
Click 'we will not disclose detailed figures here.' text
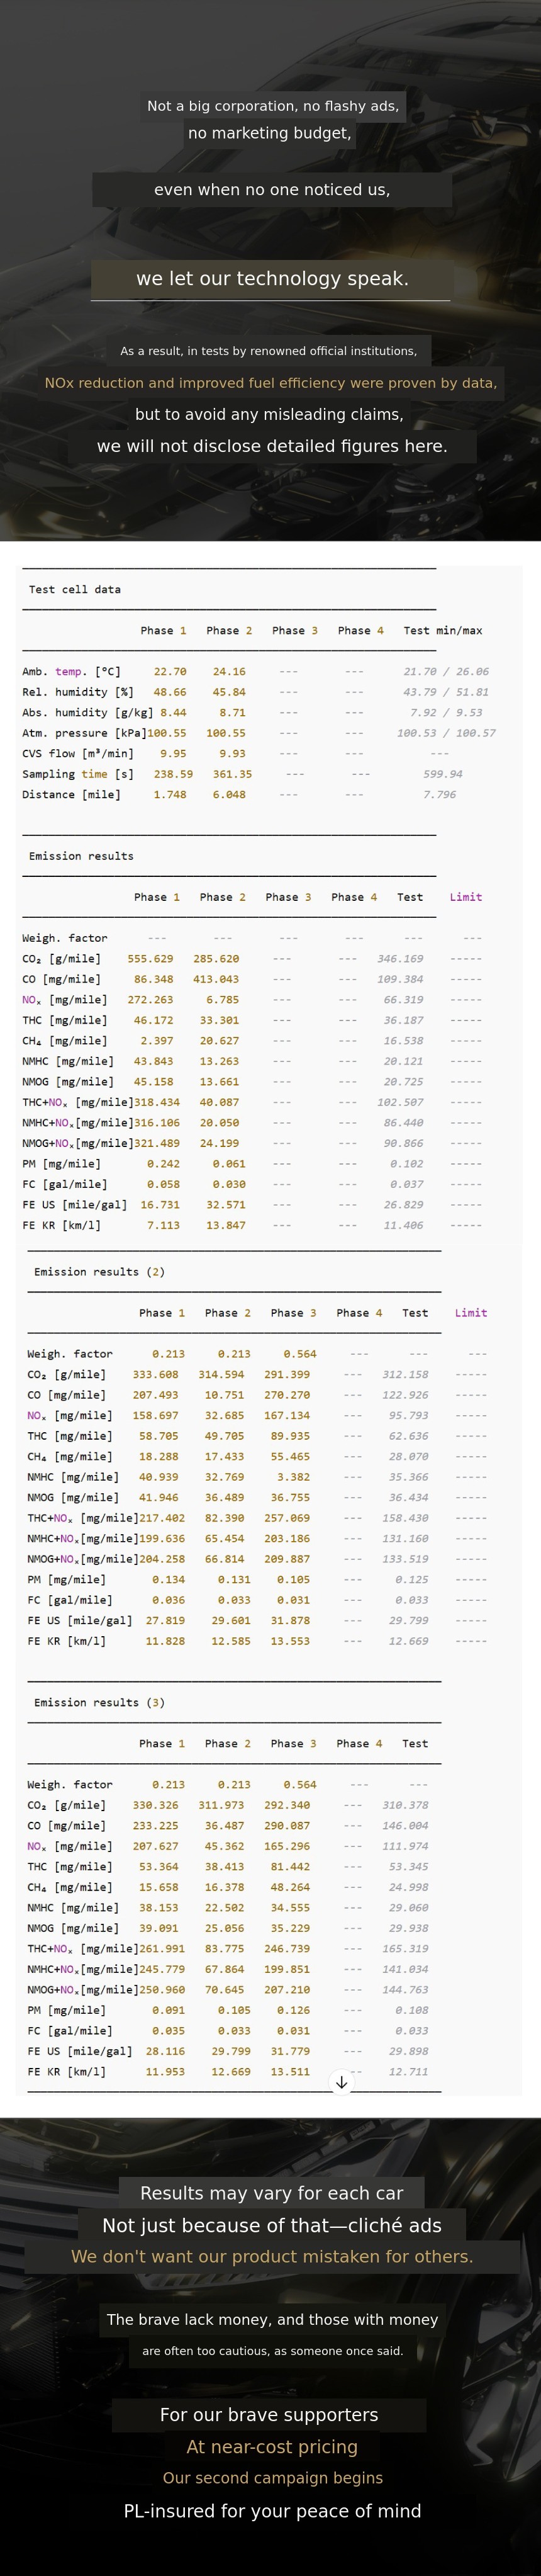click(x=272, y=446)
